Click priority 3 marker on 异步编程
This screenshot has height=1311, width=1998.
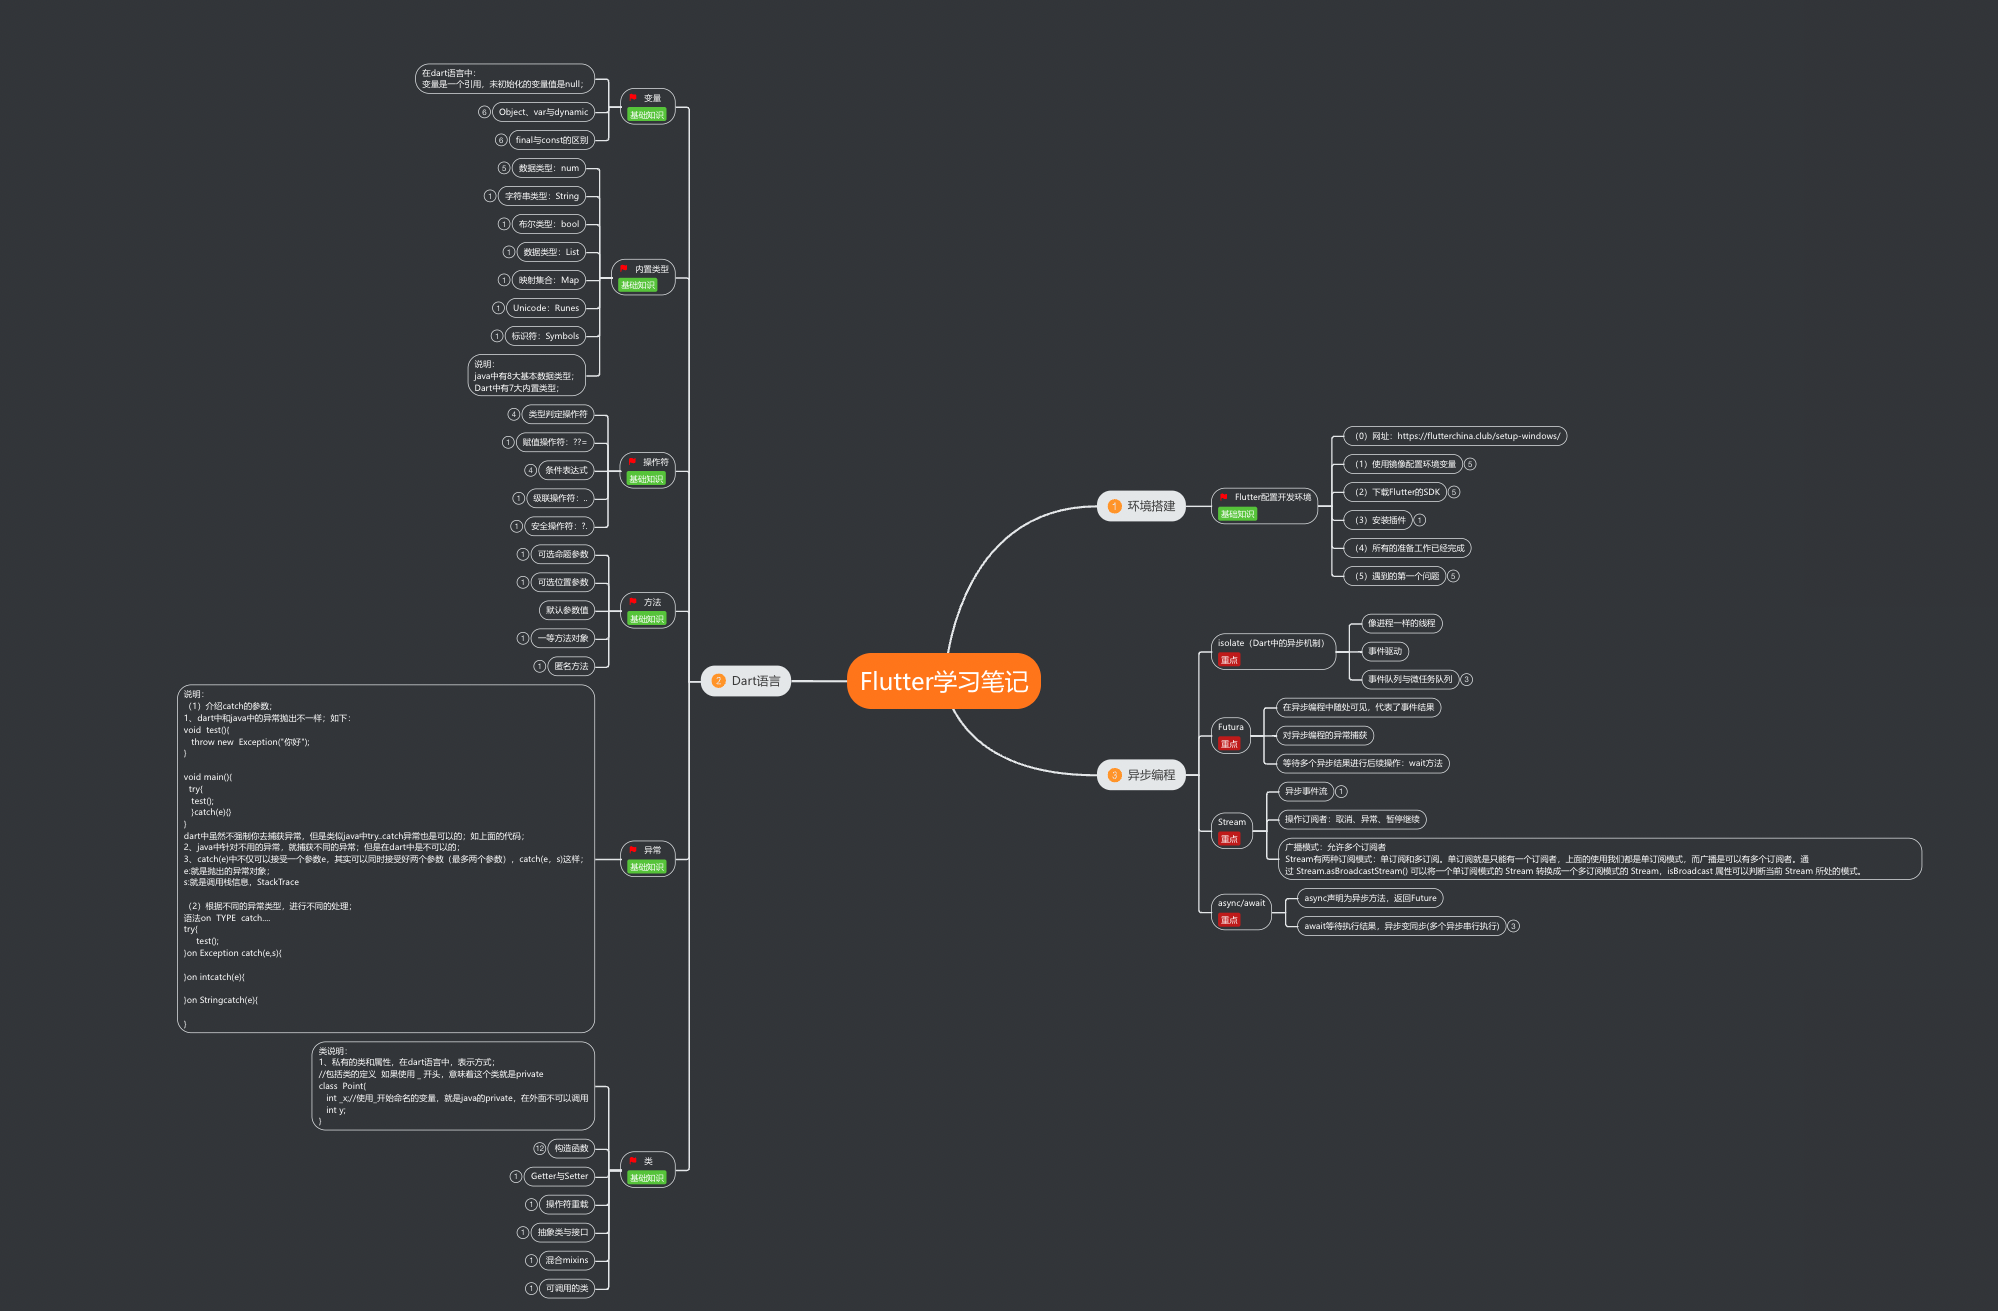pyautogui.click(x=1114, y=775)
